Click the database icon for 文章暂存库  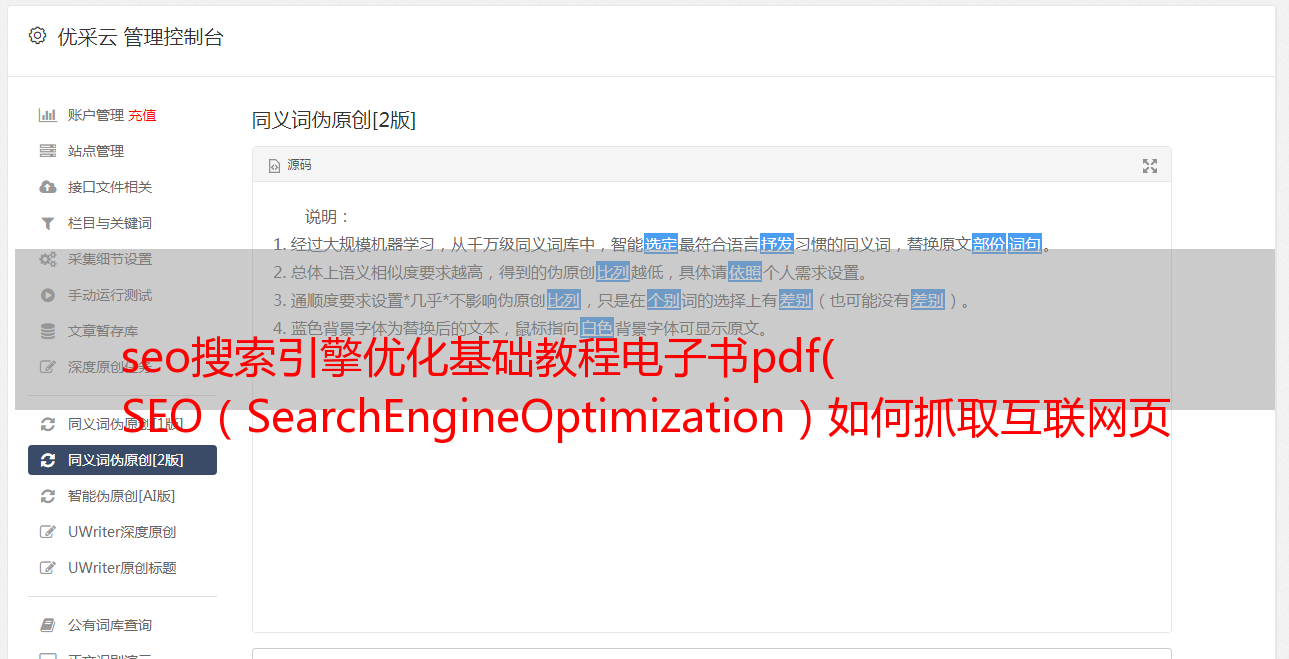pos(47,331)
